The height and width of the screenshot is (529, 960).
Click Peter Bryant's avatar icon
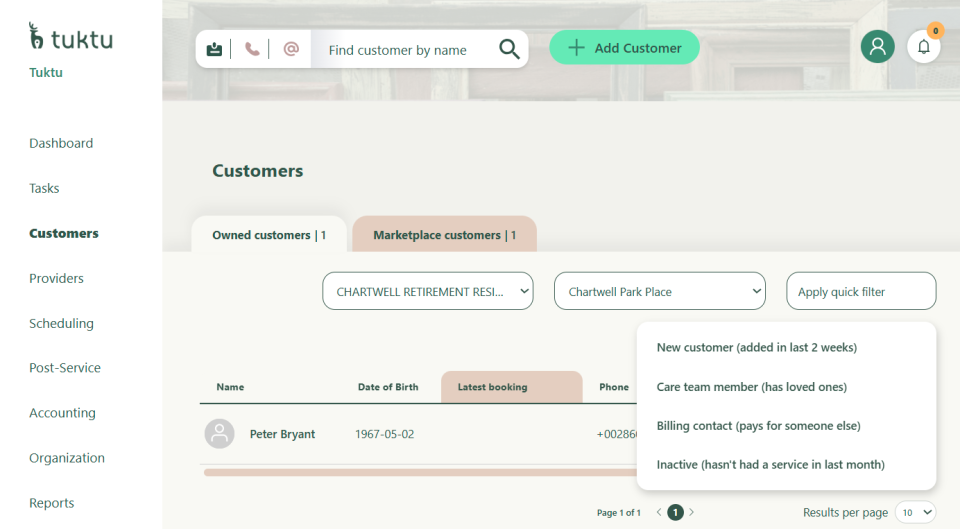[x=219, y=434]
